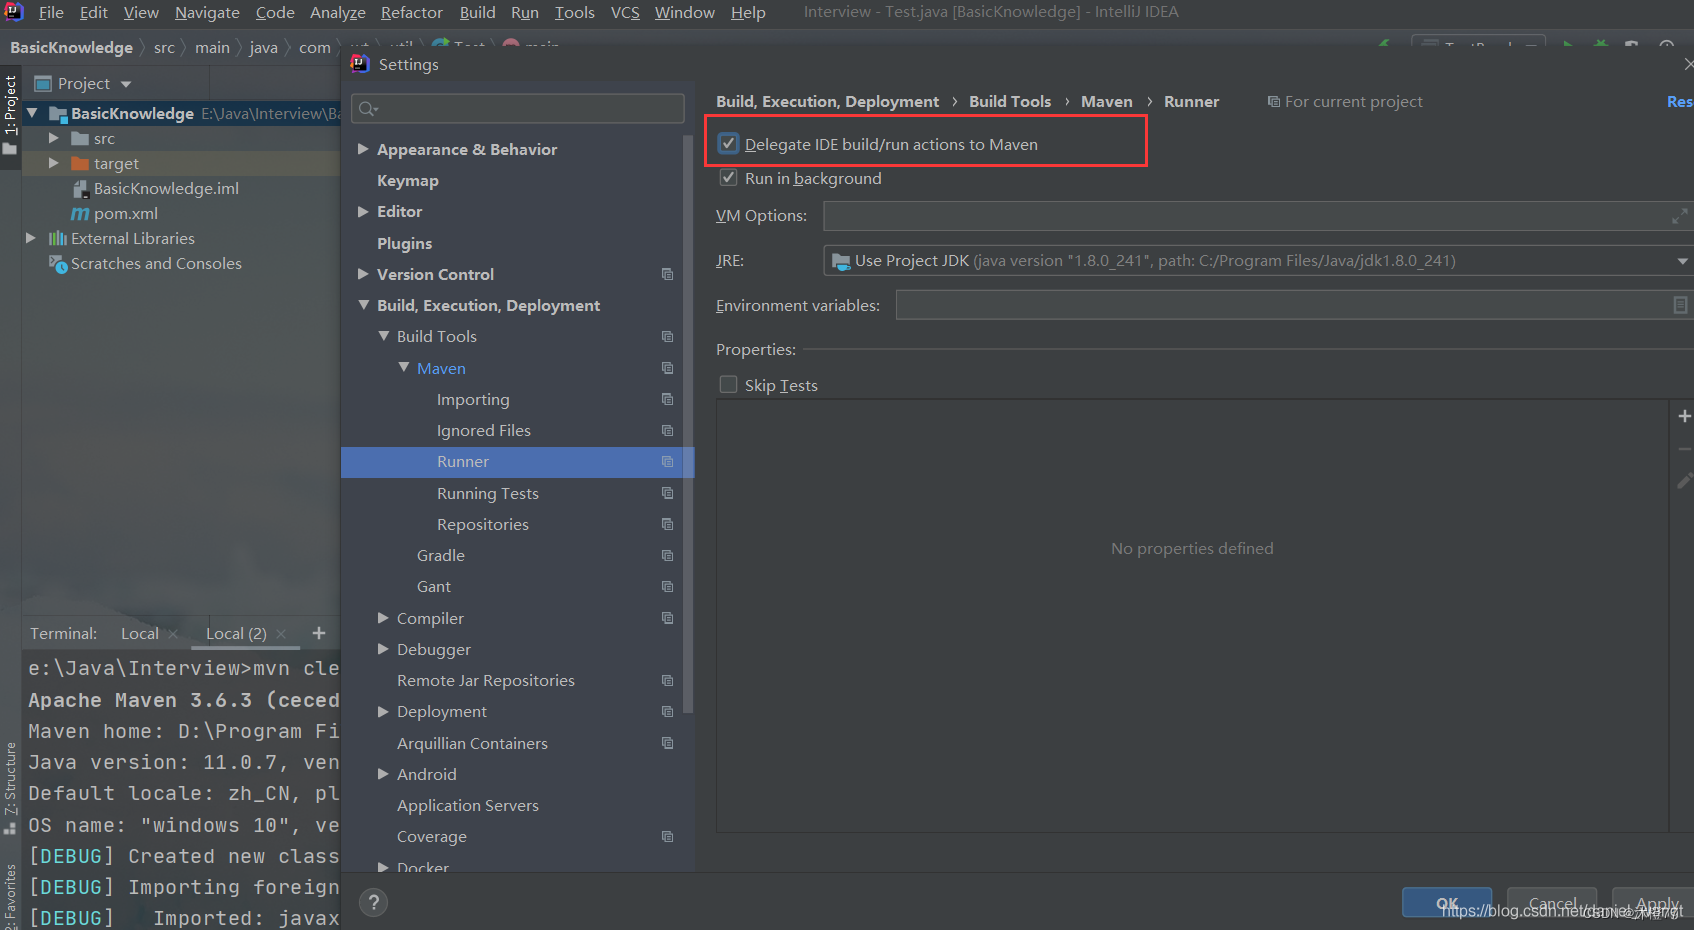
Task: Open pom.xml in Project tree
Action: tap(126, 213)
